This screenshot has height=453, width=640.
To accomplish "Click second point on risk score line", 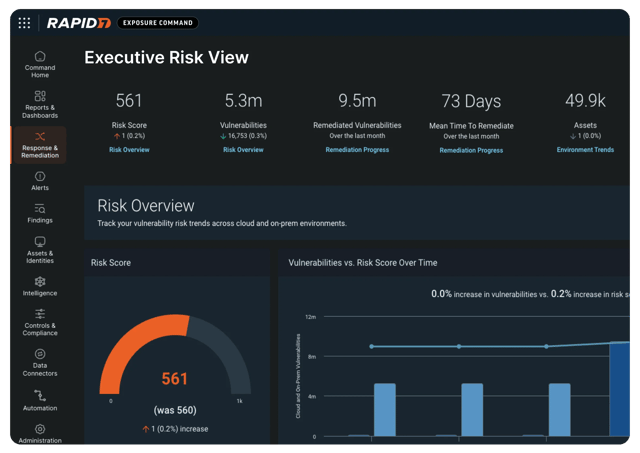I will pos(459,346).
